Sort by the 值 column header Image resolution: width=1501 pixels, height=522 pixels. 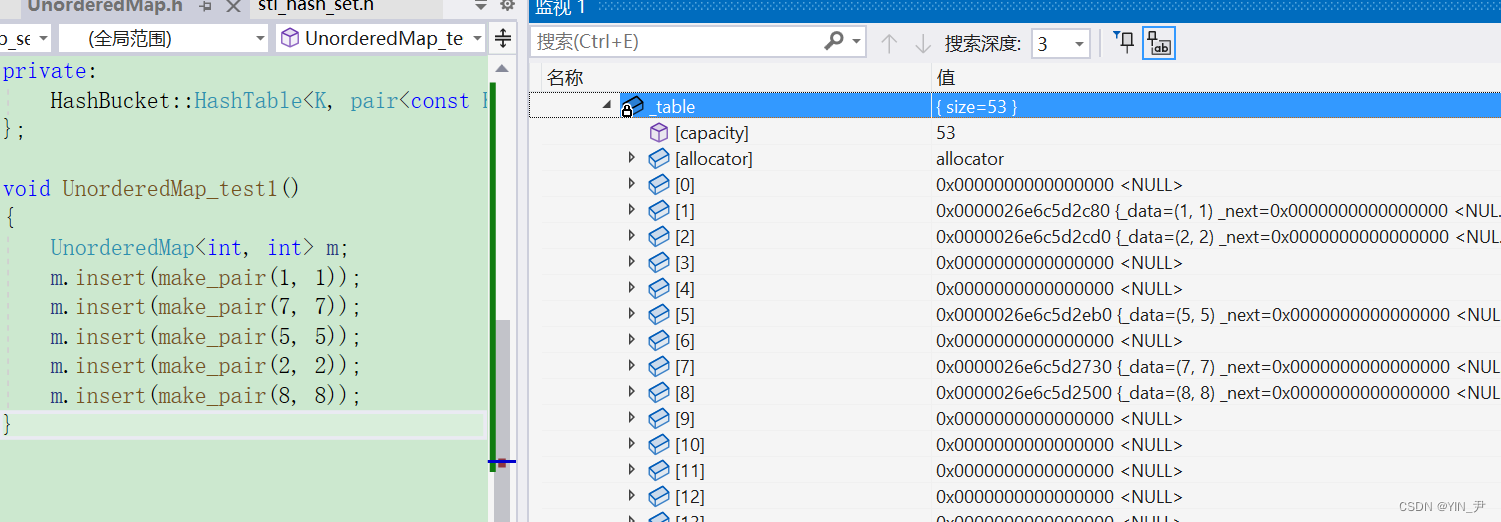point(945,77)
